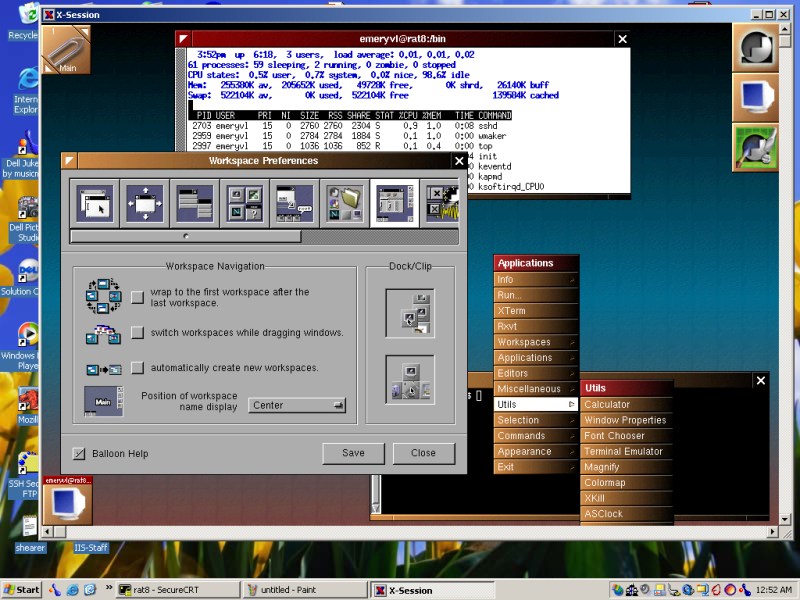
Task: Open the Menu Preferences icon
Action: click(195, 204)
